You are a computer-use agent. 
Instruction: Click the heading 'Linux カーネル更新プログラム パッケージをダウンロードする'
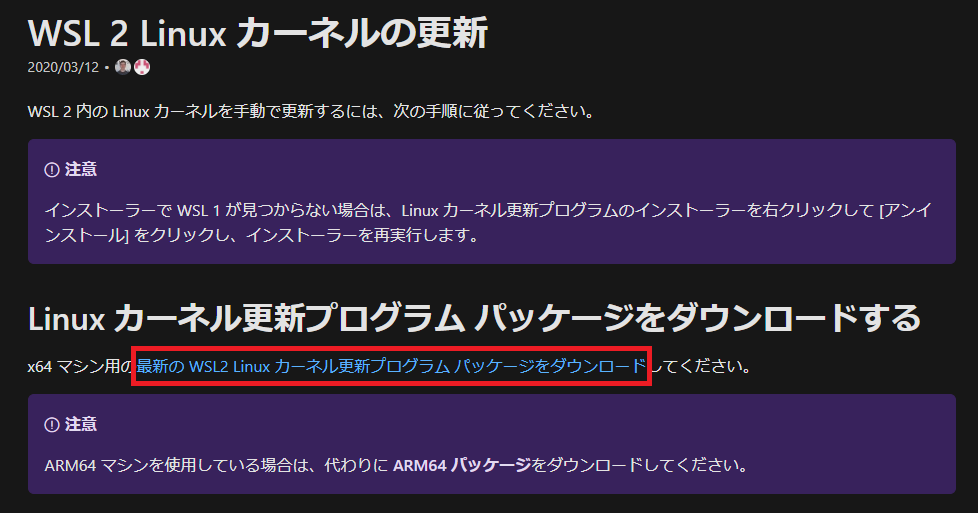tap(474, 318)
